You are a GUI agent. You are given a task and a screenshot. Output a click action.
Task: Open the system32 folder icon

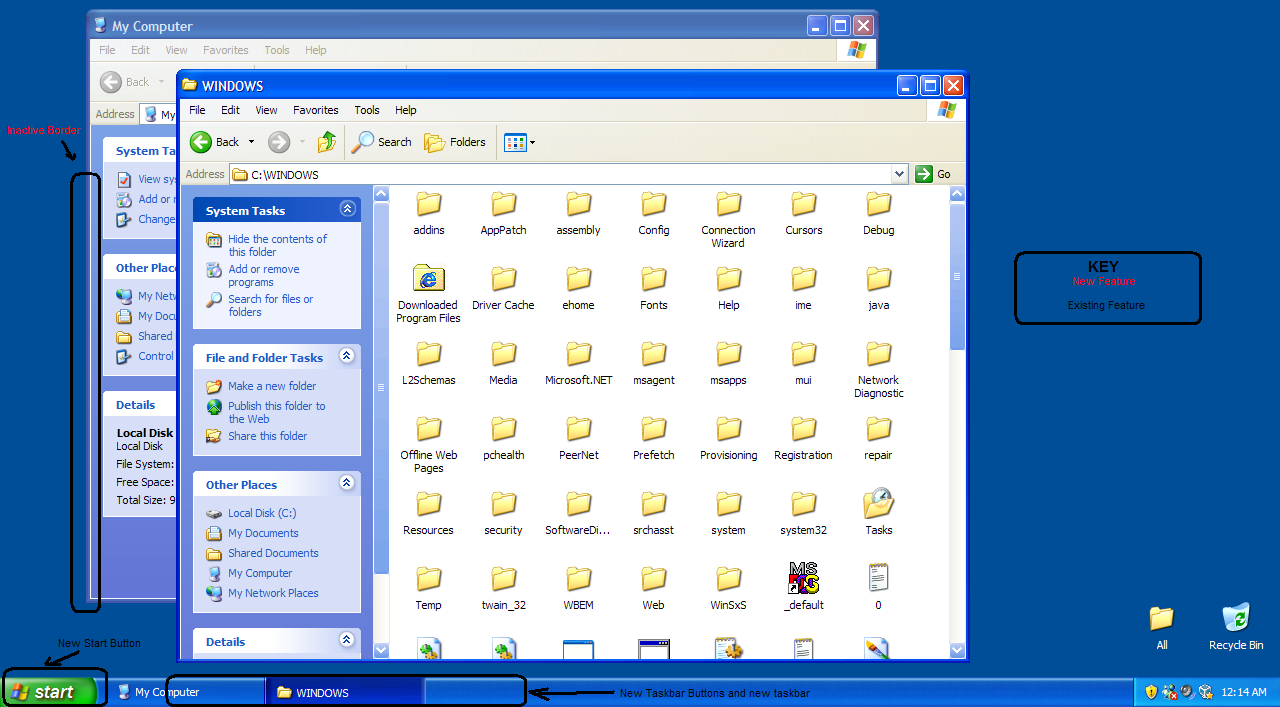point(803,504)
